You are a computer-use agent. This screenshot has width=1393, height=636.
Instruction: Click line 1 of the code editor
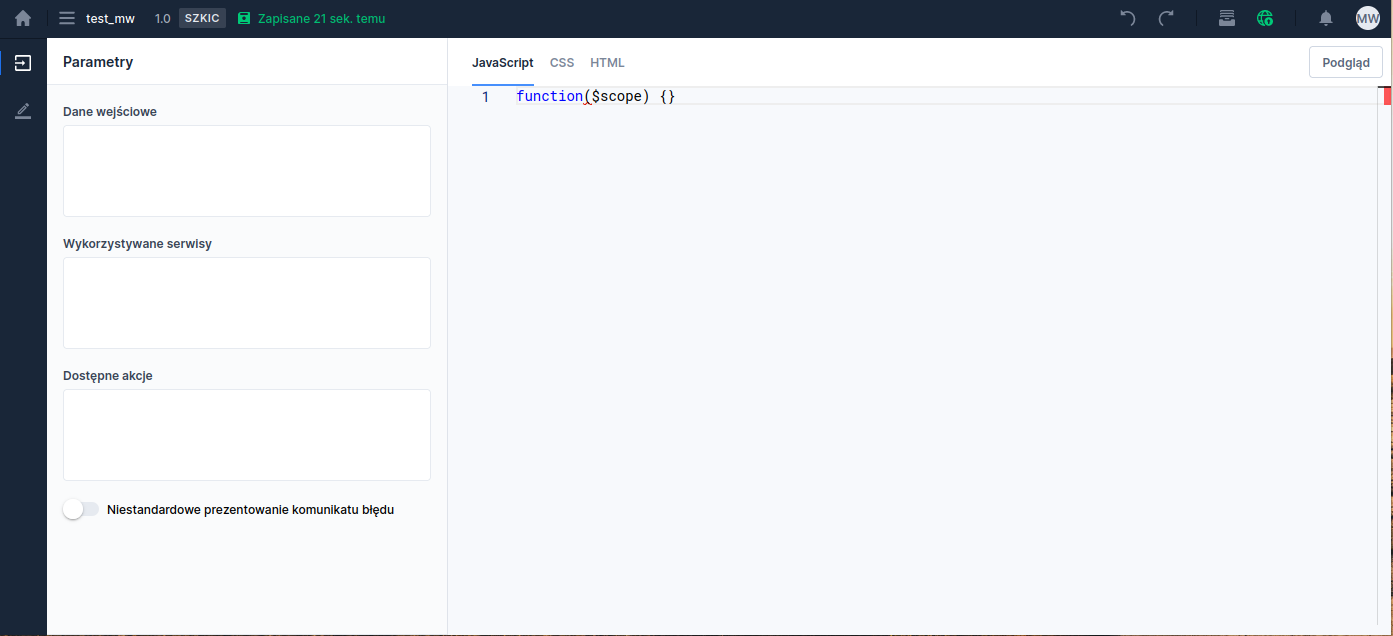[800, 97]
